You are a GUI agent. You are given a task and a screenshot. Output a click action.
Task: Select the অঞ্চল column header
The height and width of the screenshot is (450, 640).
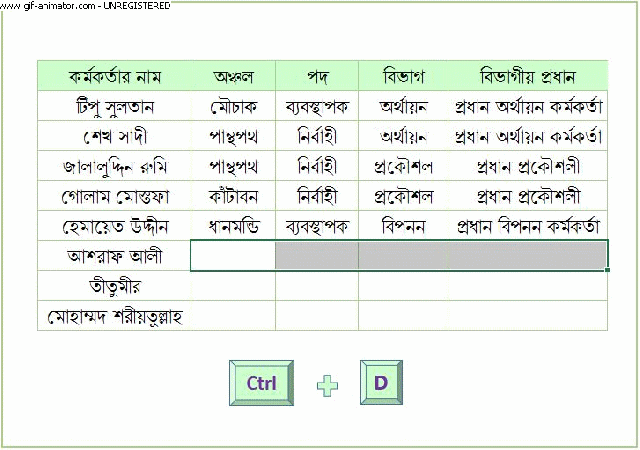233,76
